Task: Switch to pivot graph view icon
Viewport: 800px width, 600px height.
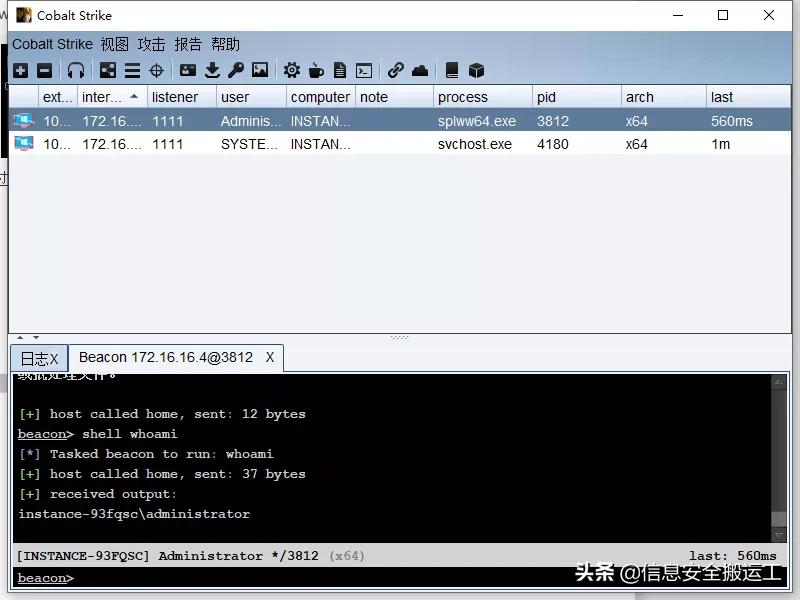Action: [107, 70]
